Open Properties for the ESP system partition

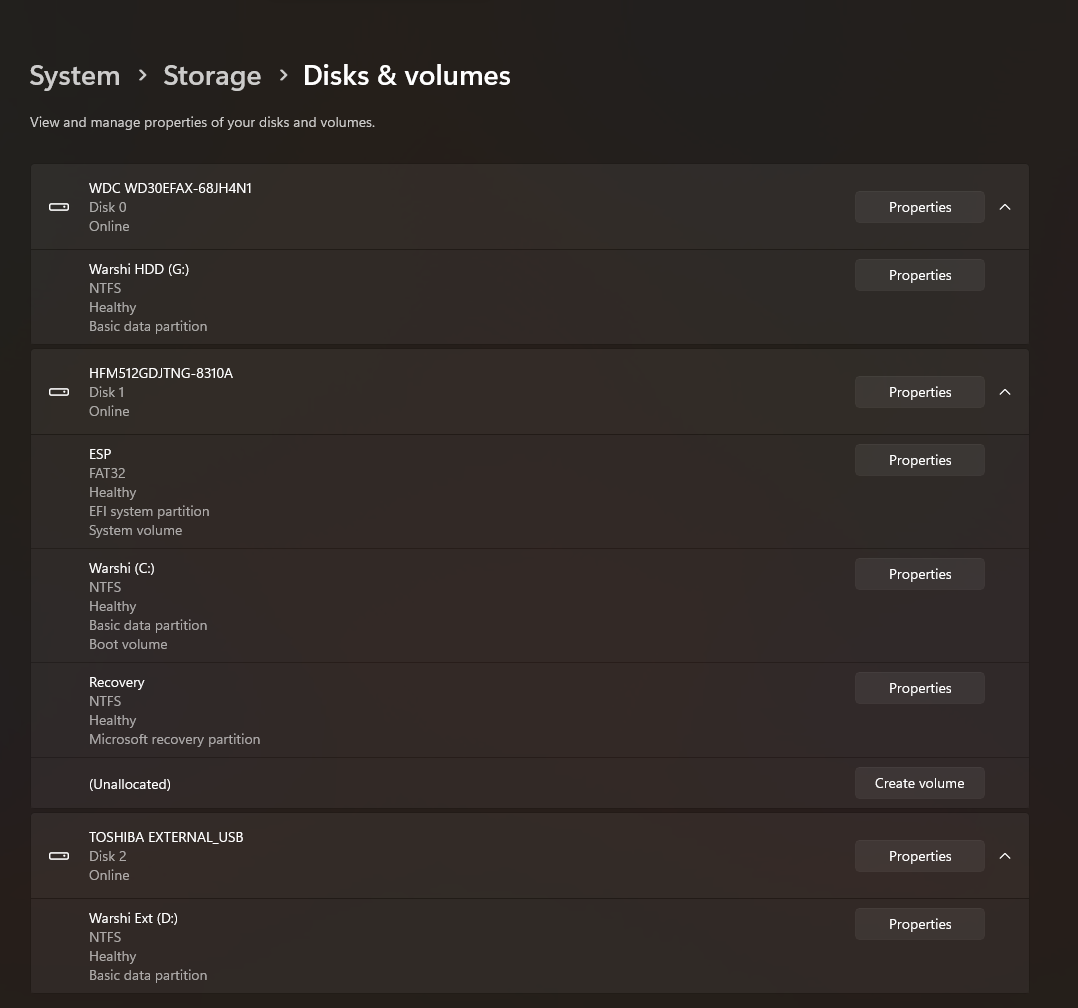[x=919, y=460]
